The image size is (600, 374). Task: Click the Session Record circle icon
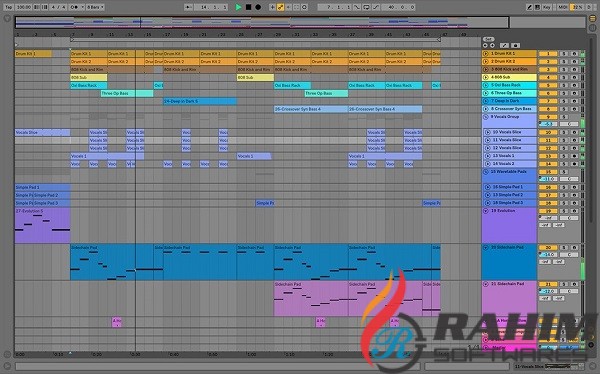[305, 7]
